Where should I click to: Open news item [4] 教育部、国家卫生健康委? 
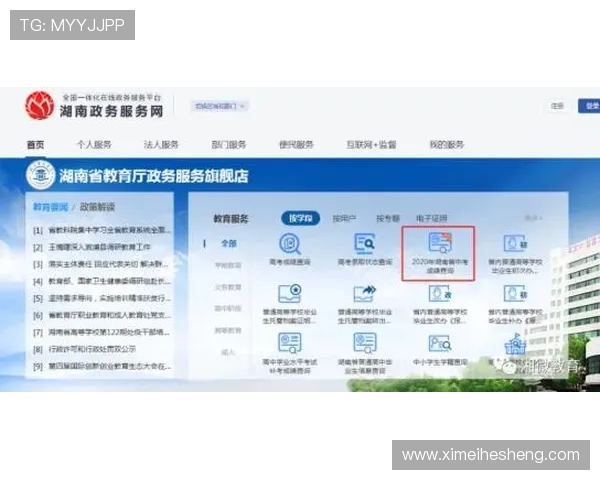(x=102, y=281)
